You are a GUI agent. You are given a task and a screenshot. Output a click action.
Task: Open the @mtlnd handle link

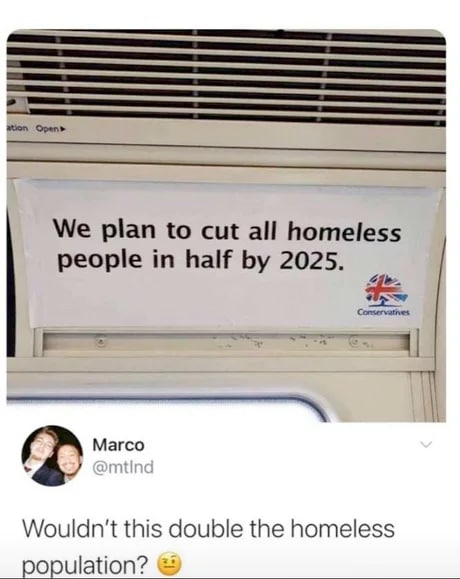tap(123, 467)
